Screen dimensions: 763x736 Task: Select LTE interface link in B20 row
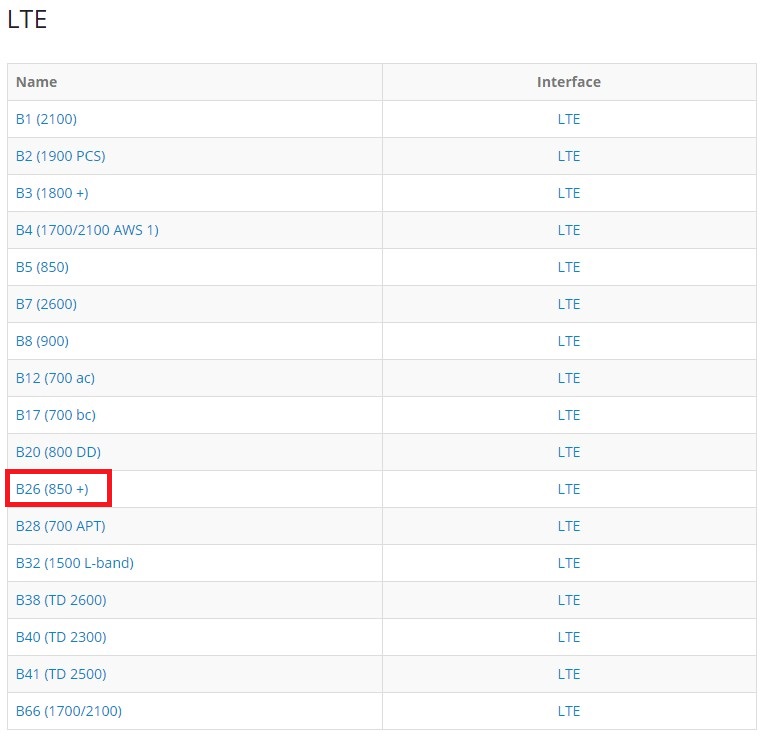[x=569, y=452]
